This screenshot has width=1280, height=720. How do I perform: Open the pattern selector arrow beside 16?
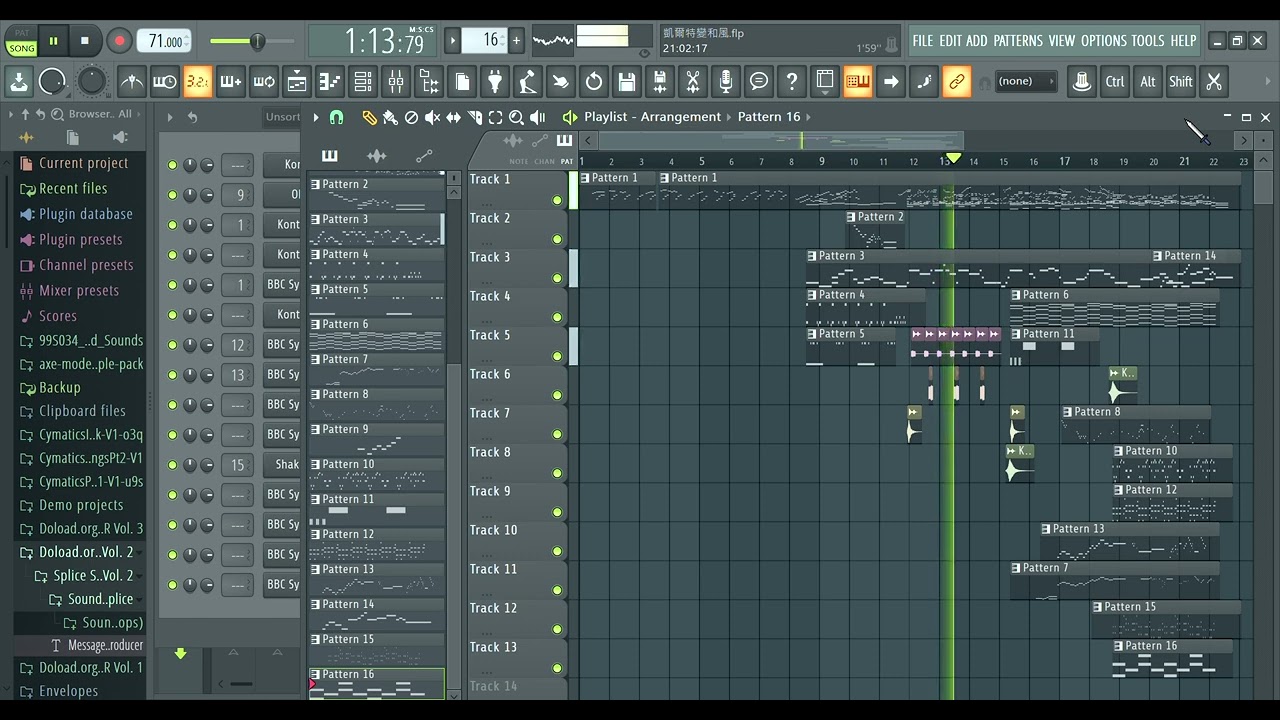(x=452, y=40)
